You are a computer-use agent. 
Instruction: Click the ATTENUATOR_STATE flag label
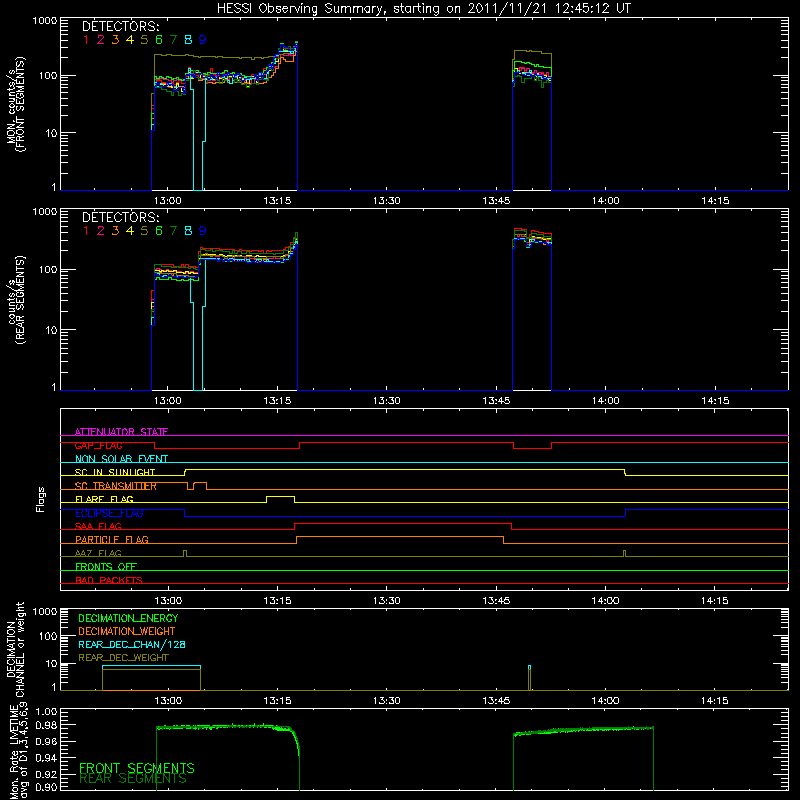click(x=121, y=432)
